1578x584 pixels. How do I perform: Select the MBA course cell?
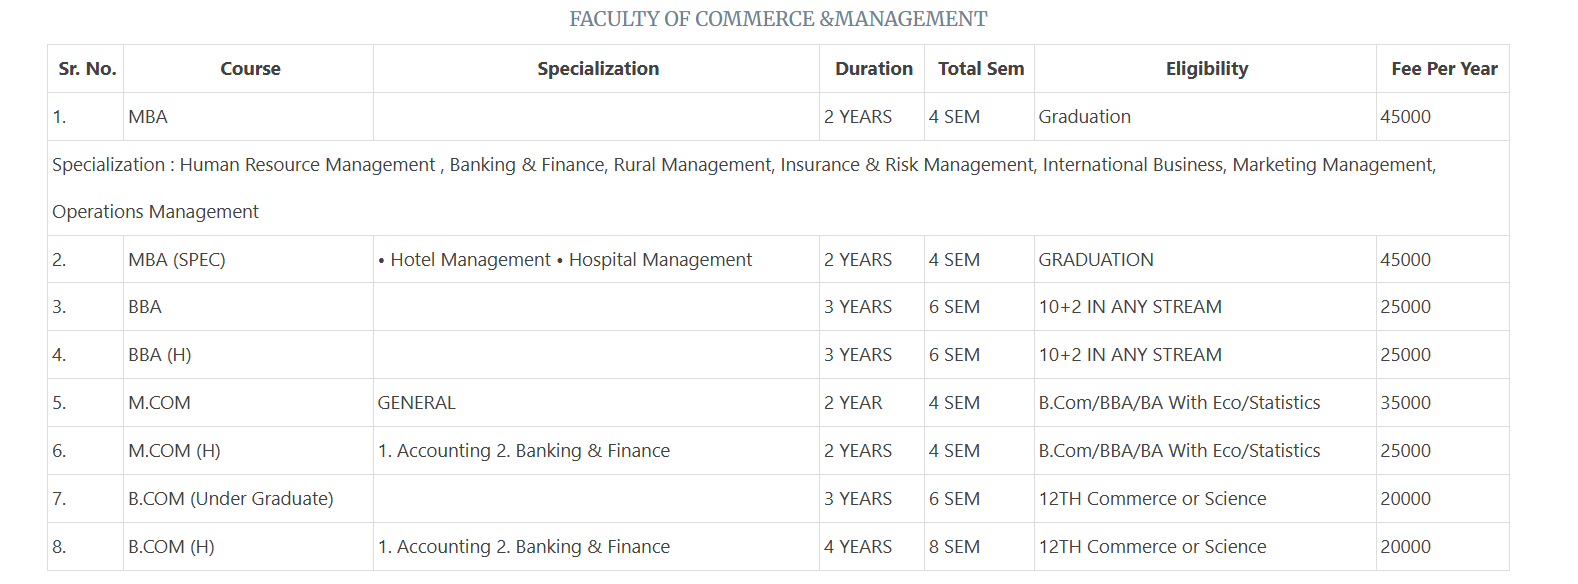(148, 117)
